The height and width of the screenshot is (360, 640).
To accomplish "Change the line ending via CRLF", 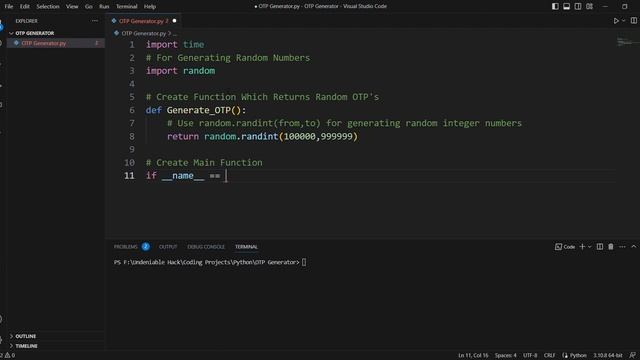I will click(x=549, y=356).
